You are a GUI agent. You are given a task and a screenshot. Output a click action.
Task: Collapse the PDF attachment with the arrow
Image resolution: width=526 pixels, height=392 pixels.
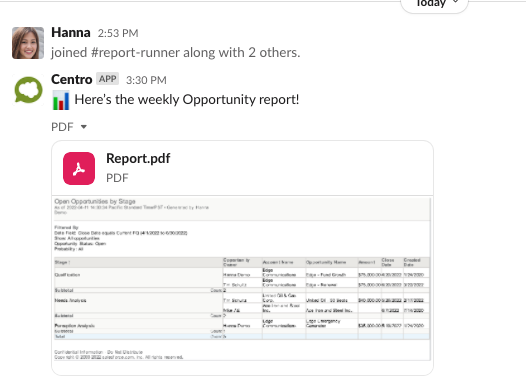(x=84, y=127)
